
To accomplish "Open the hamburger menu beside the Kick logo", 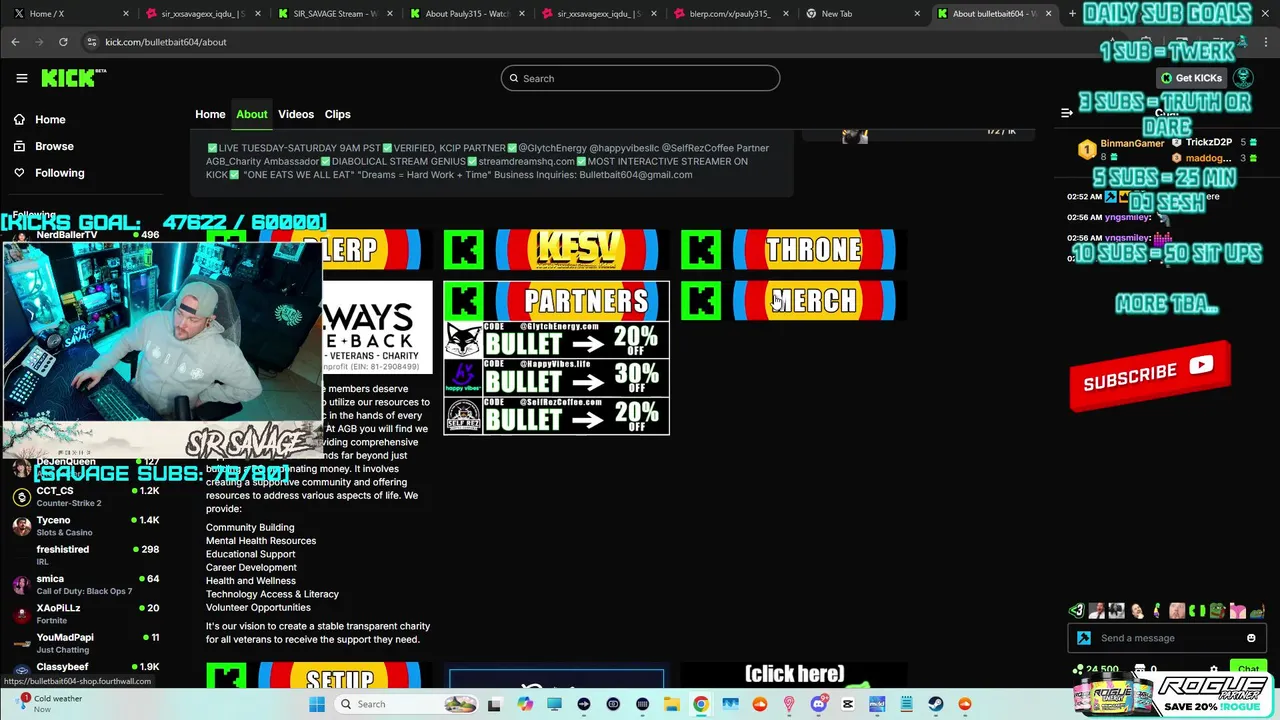I will 22,78.
